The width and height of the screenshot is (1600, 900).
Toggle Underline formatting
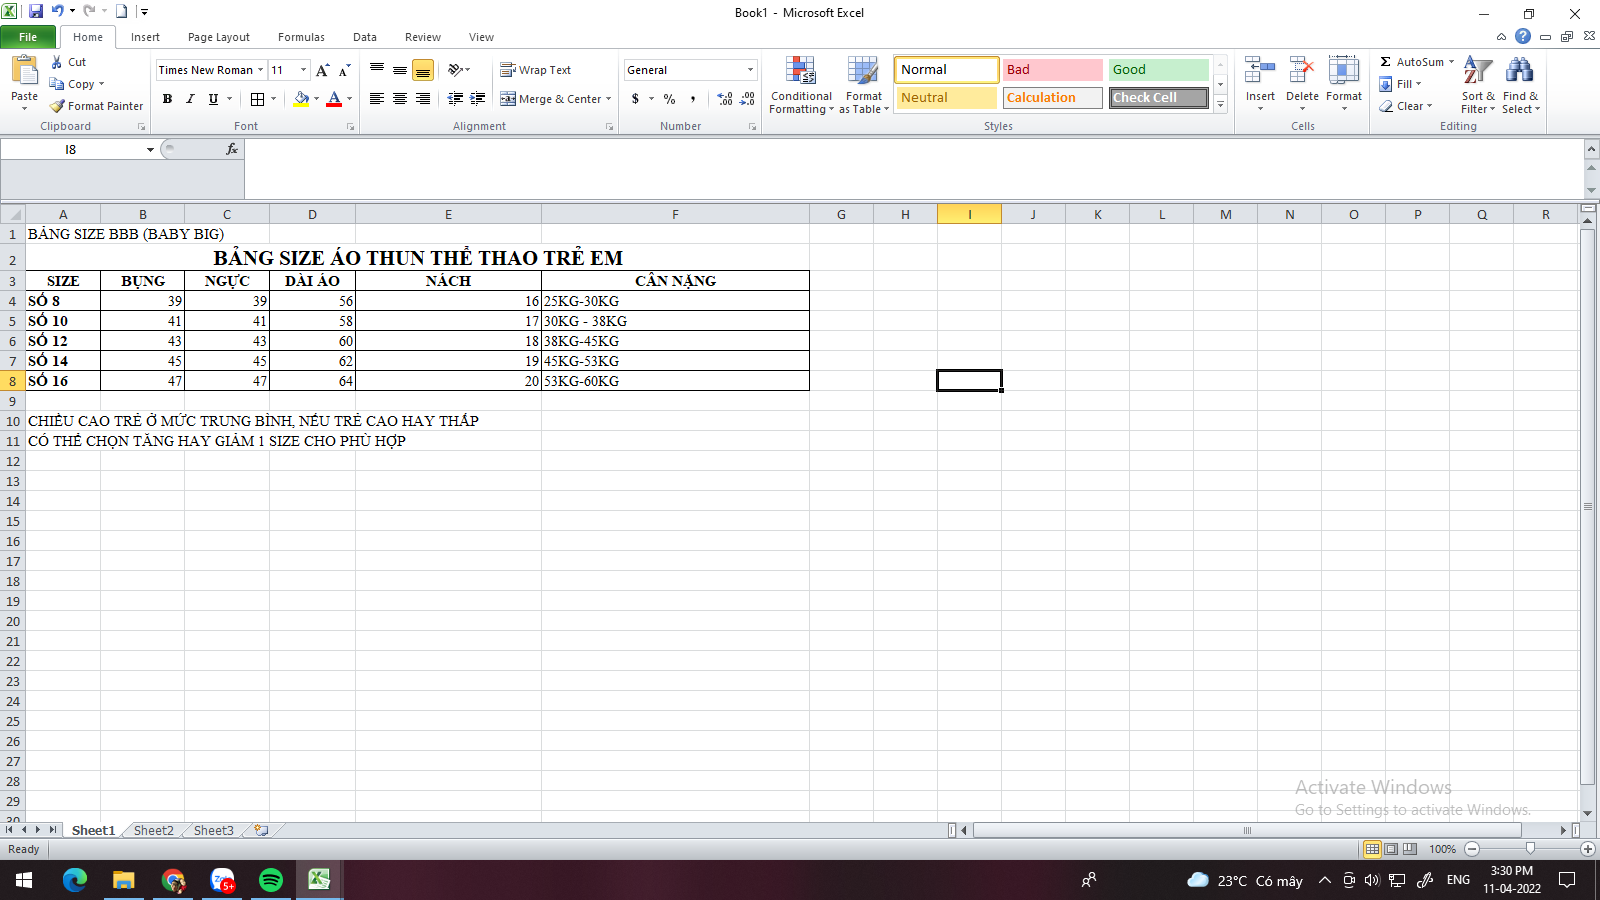pos(213,99)
